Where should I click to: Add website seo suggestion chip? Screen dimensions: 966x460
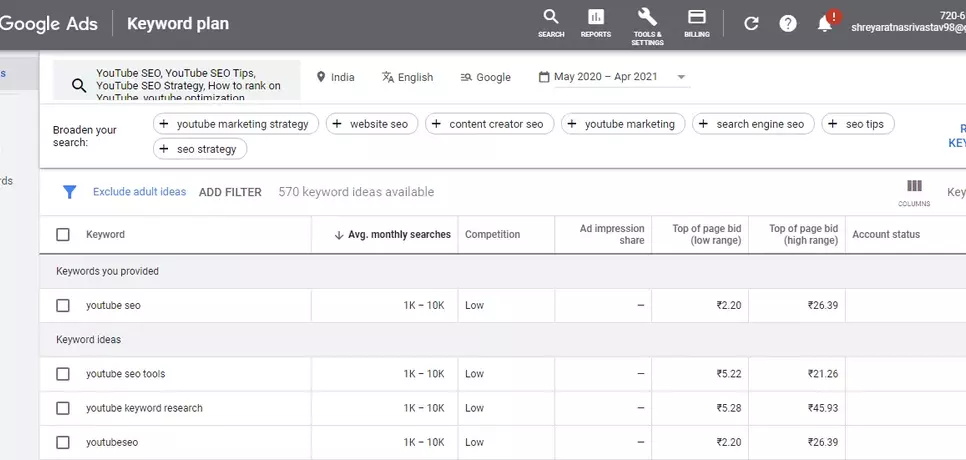click(372, 124)
